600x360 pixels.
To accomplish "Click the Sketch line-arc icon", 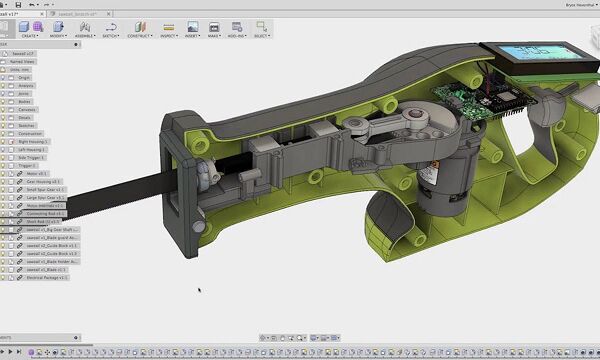I will click(x=111, y=27).
